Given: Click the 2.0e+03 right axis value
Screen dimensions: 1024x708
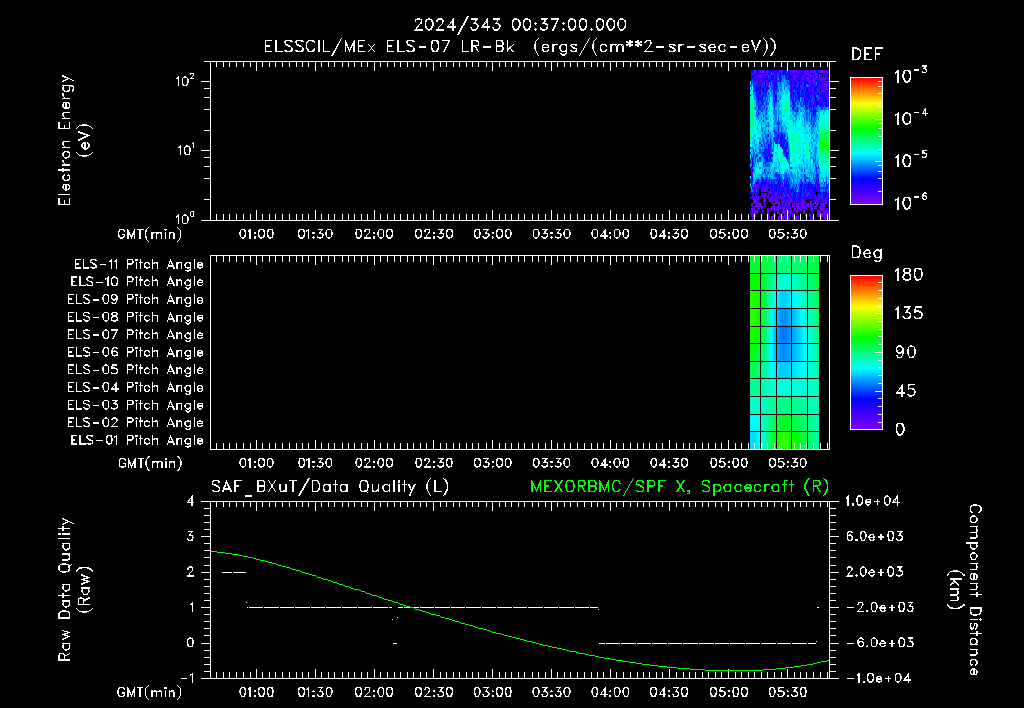Looking at the screenshot, I should [x=874, y=572].
